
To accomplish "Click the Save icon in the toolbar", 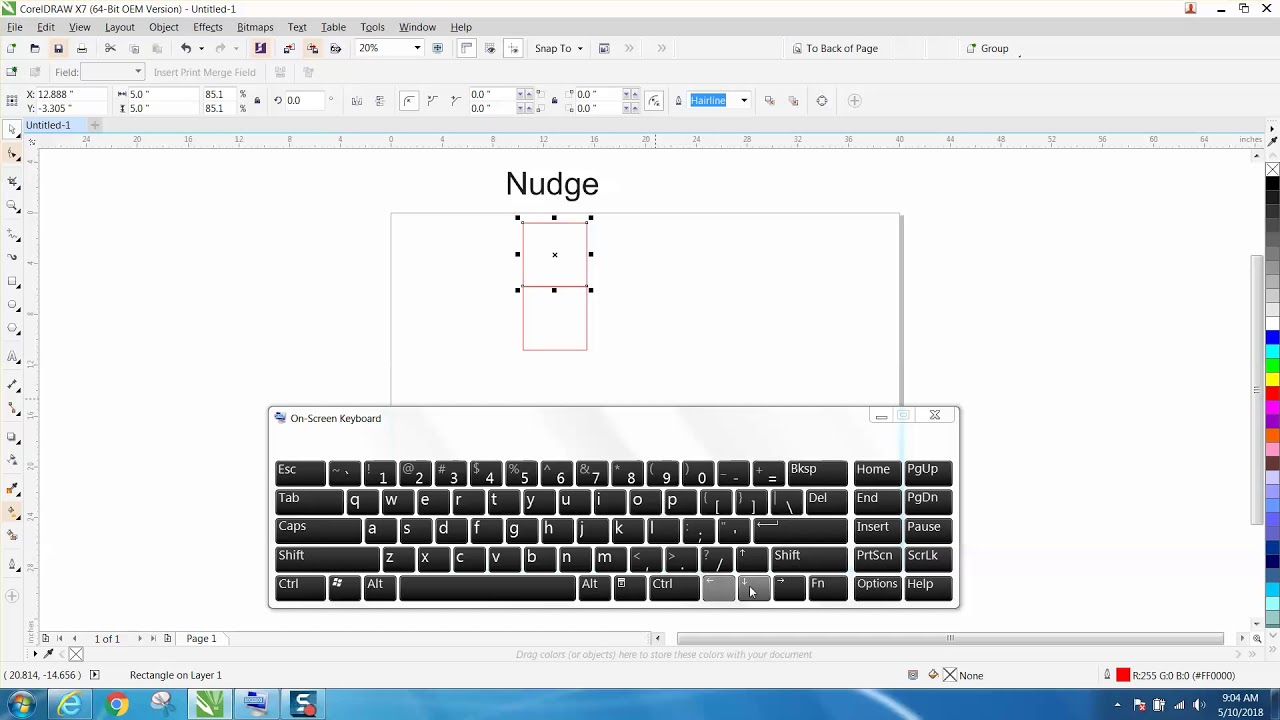I will (x=58, y=48).
